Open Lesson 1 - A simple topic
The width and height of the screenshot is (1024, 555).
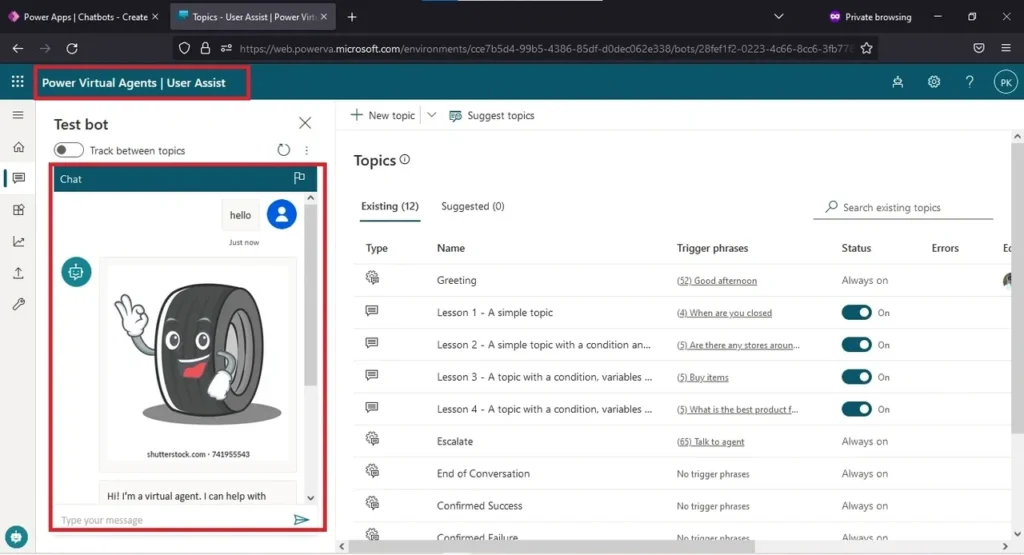(494, 313)
